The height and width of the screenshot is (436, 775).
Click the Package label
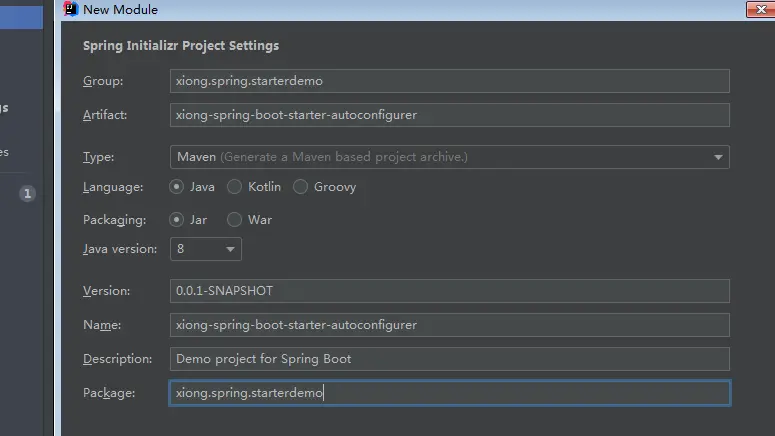coord(109,393)
